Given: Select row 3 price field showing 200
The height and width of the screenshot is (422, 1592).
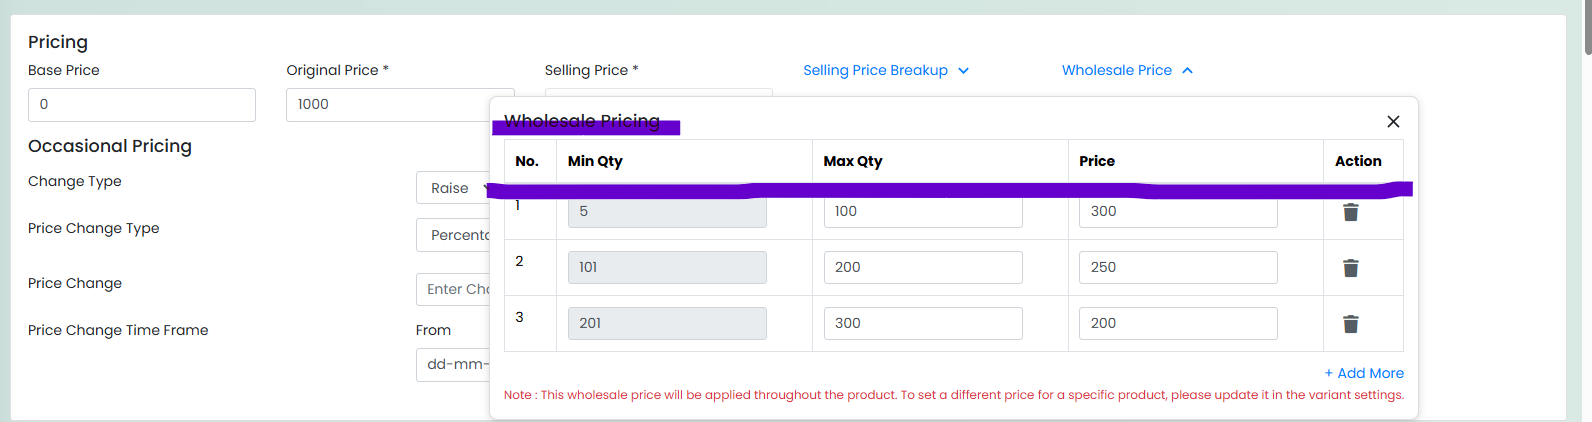Looking at the screenshot, I should 1178,323.
